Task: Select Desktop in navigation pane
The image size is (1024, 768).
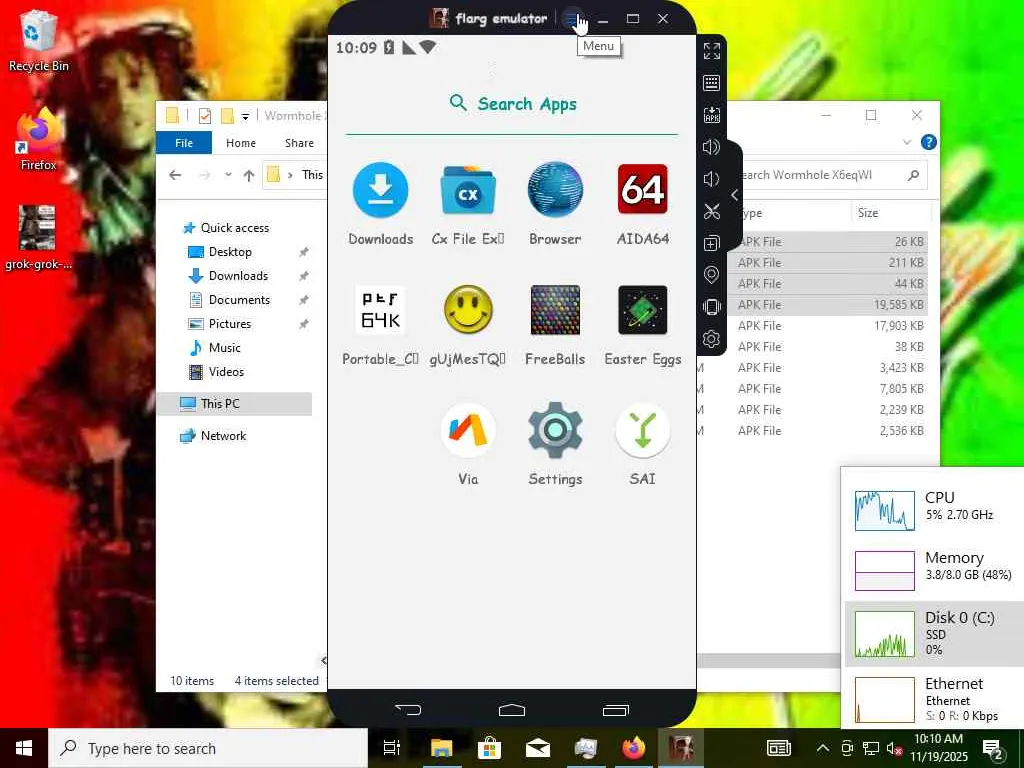Action: [230, 252]
